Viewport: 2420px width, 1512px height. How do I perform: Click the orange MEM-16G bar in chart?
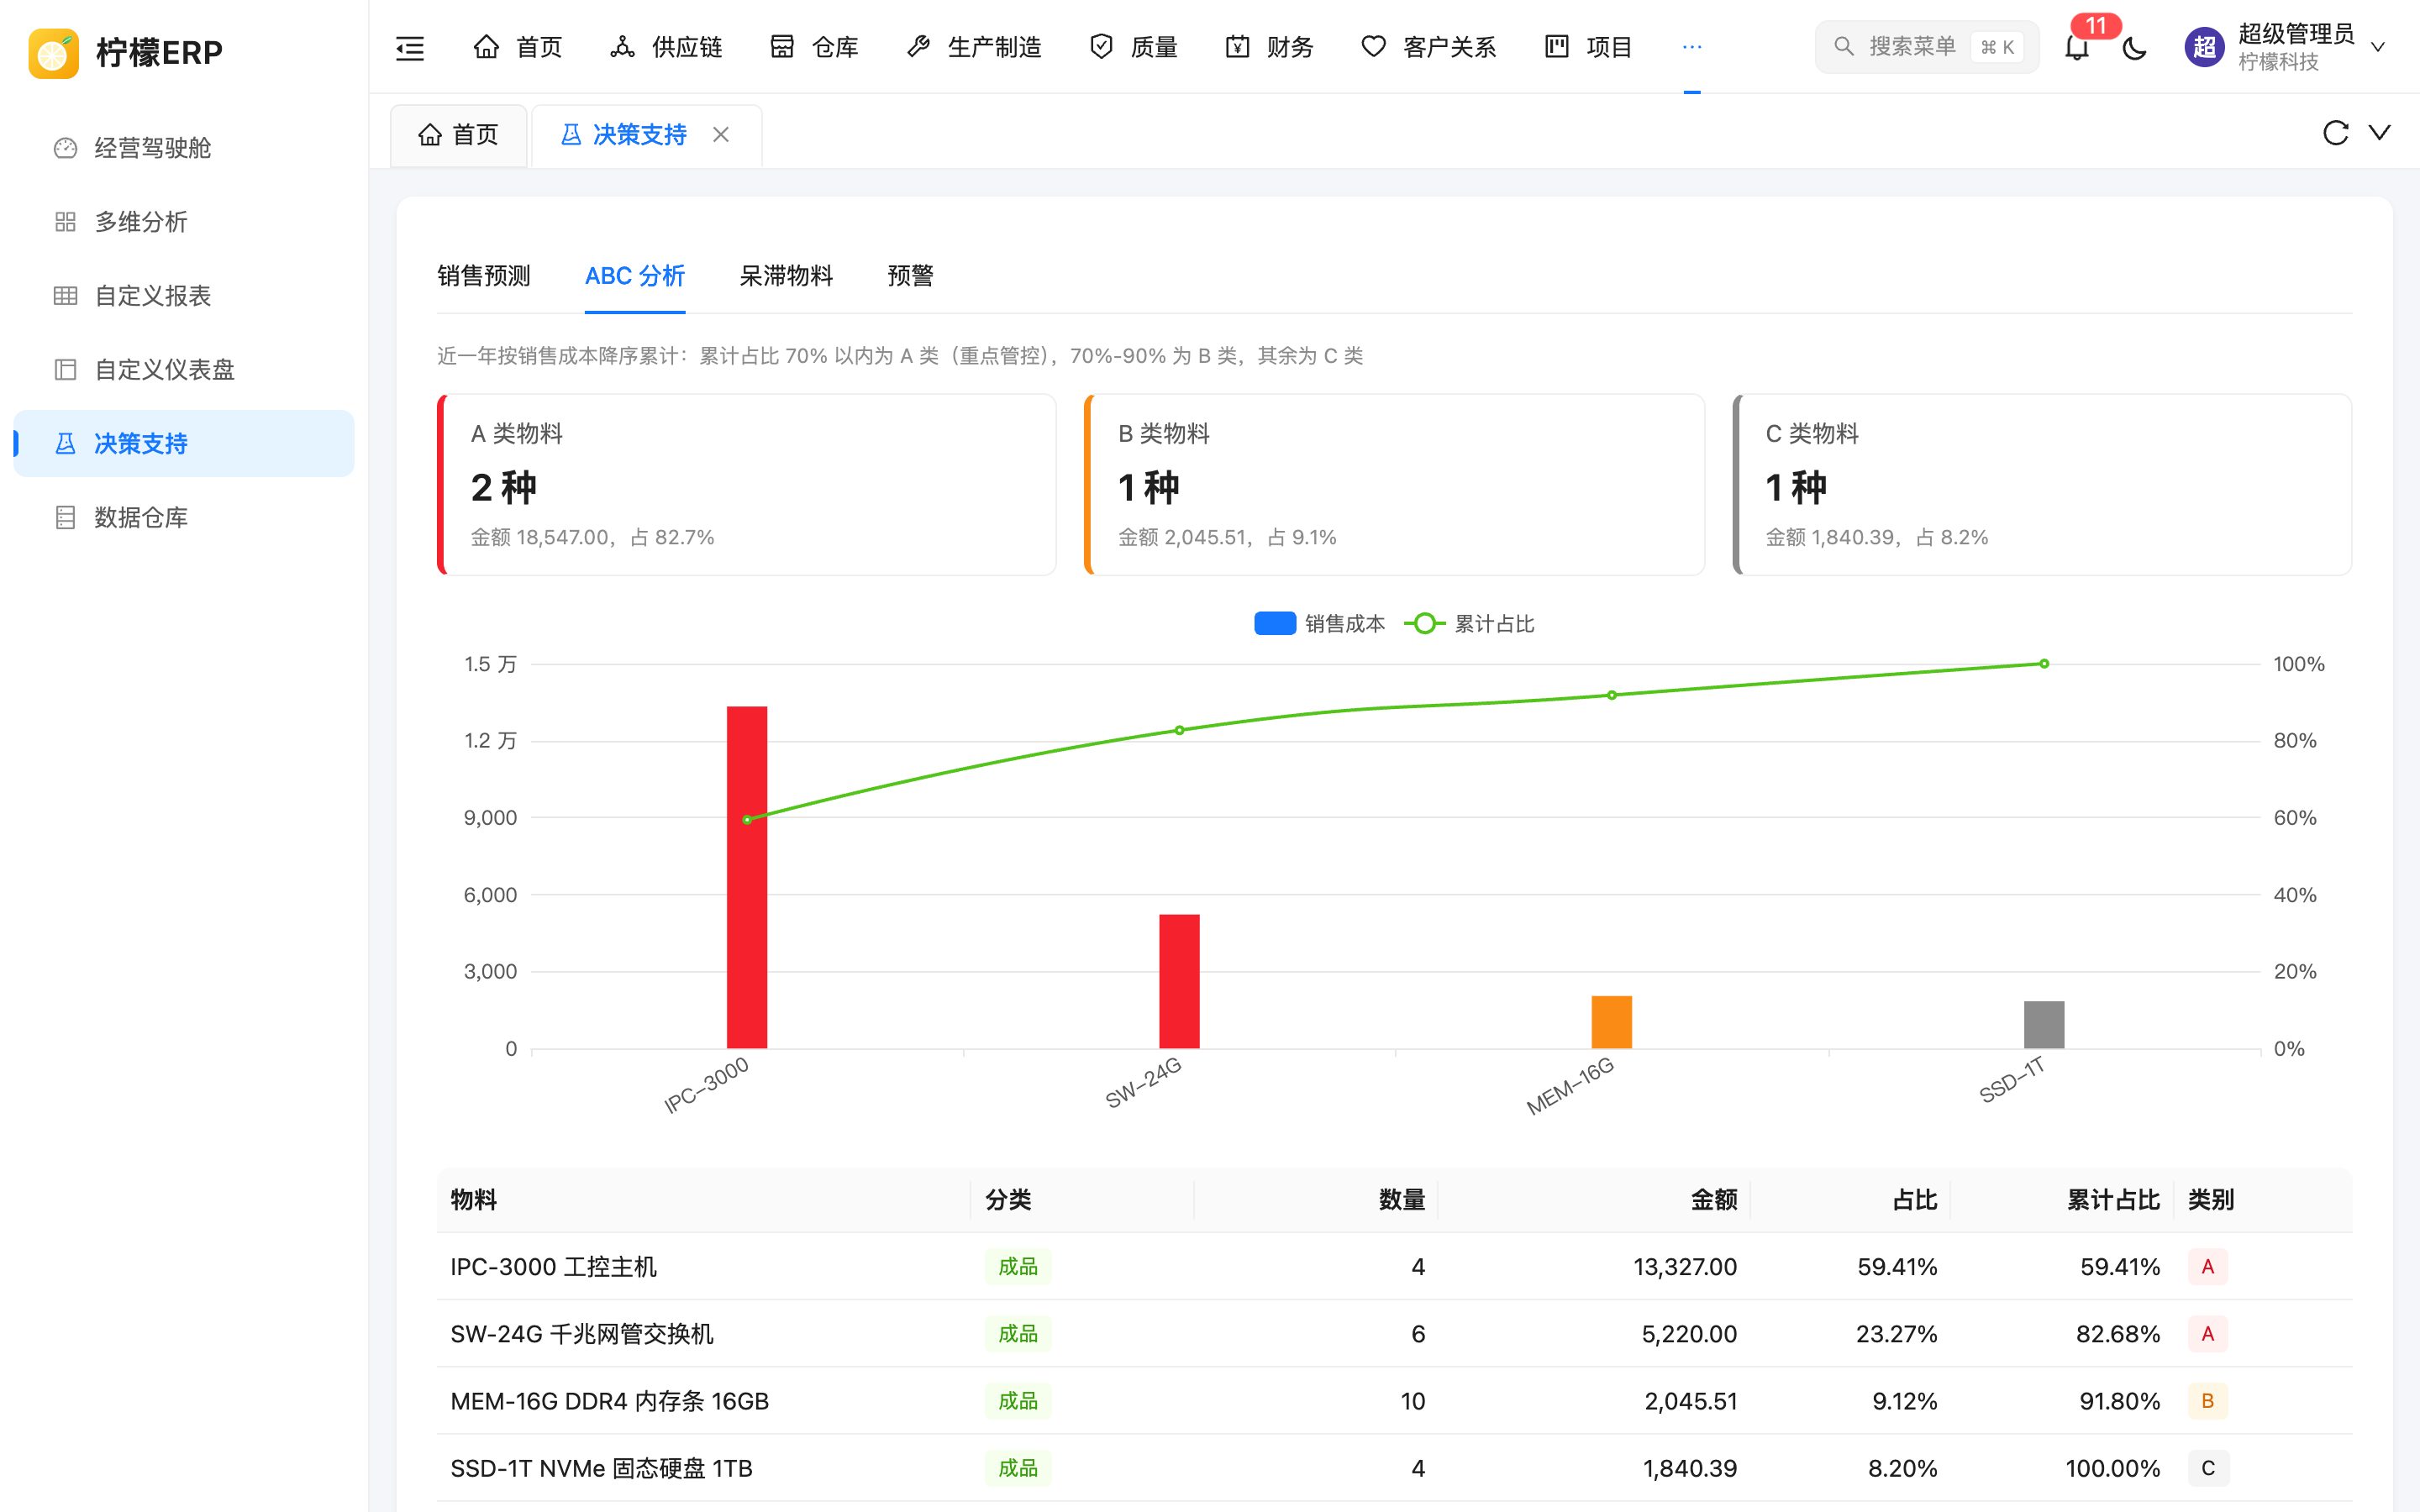[1611, 1022]
